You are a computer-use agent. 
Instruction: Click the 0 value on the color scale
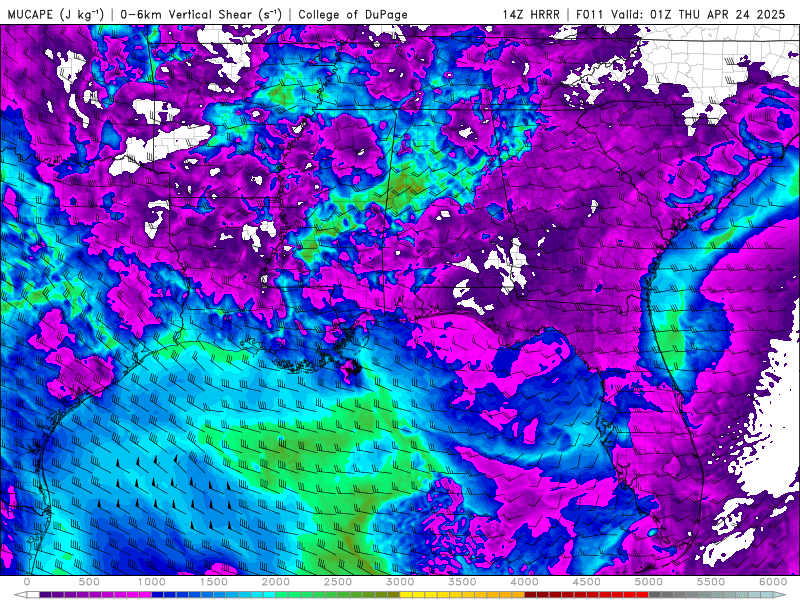(27, 582)
